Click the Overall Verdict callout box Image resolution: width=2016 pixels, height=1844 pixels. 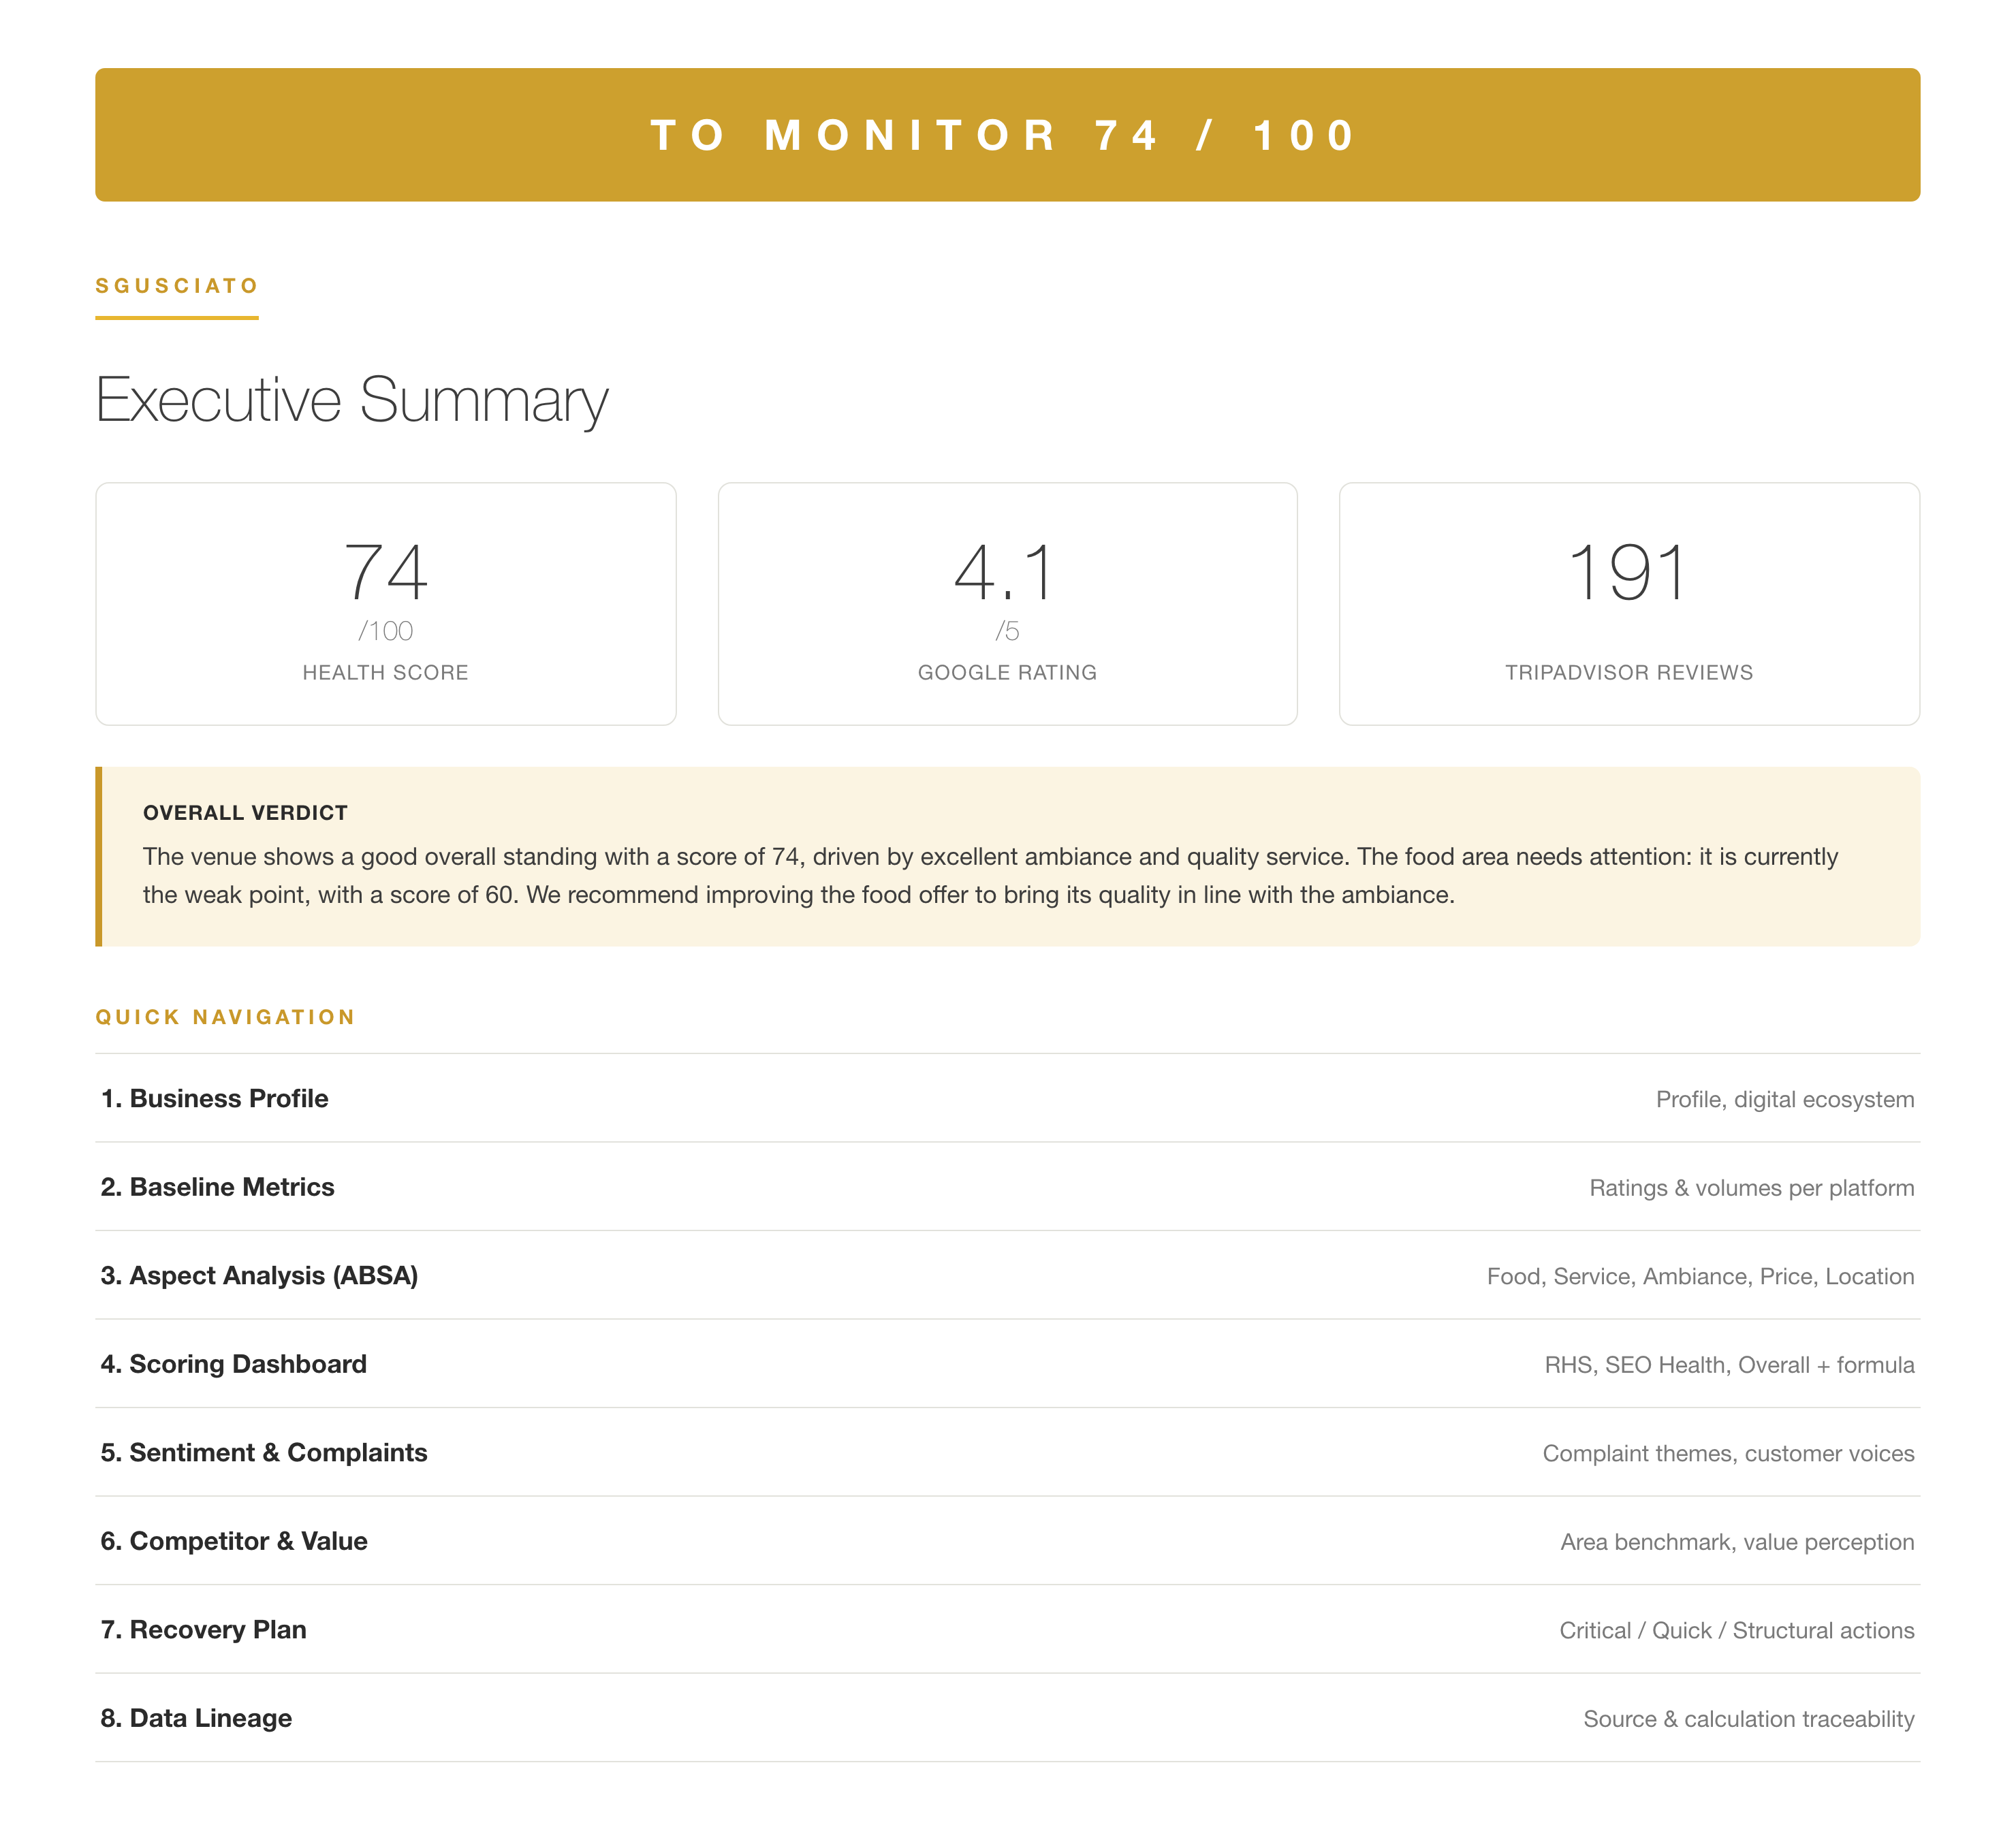[x=1007, y=857]
